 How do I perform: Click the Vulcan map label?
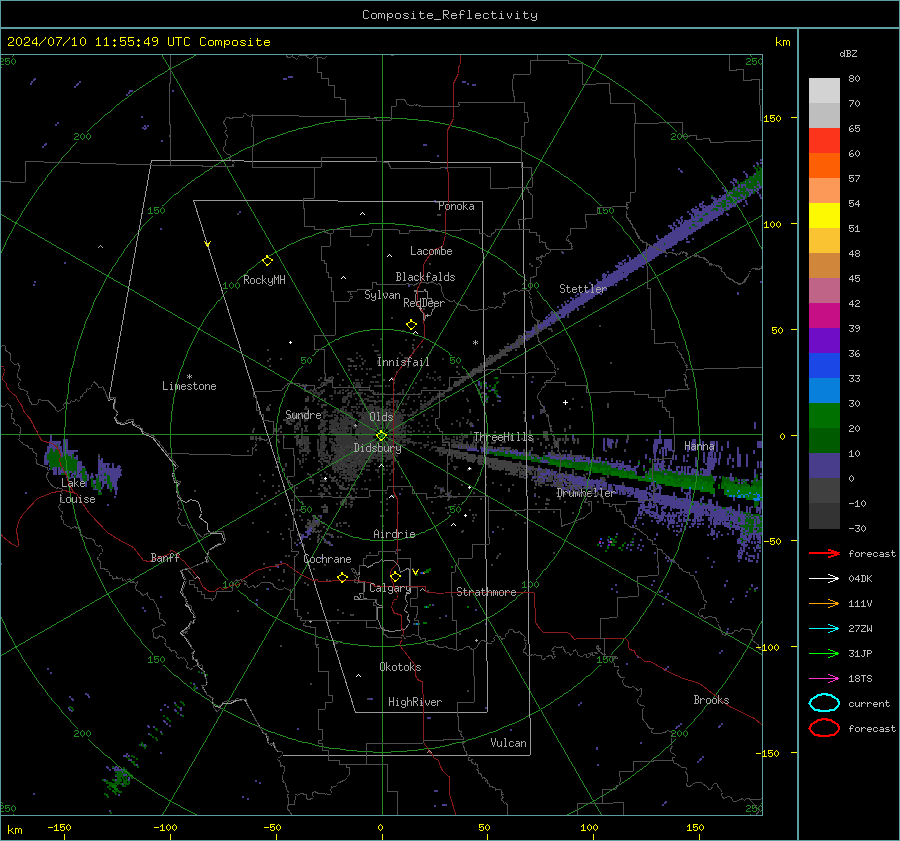[508, 743]
